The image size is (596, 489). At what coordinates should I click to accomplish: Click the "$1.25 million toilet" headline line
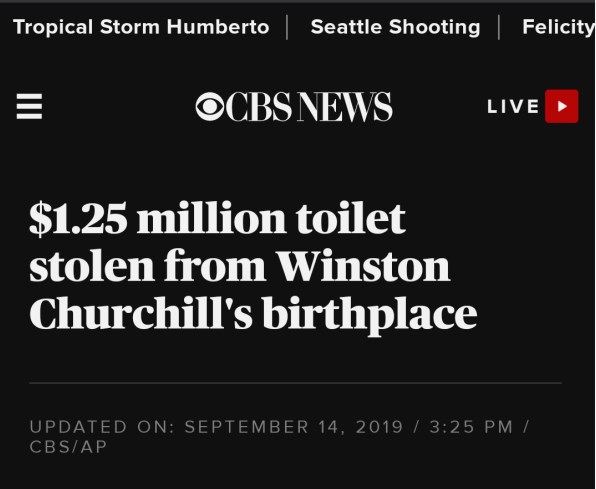217,219
